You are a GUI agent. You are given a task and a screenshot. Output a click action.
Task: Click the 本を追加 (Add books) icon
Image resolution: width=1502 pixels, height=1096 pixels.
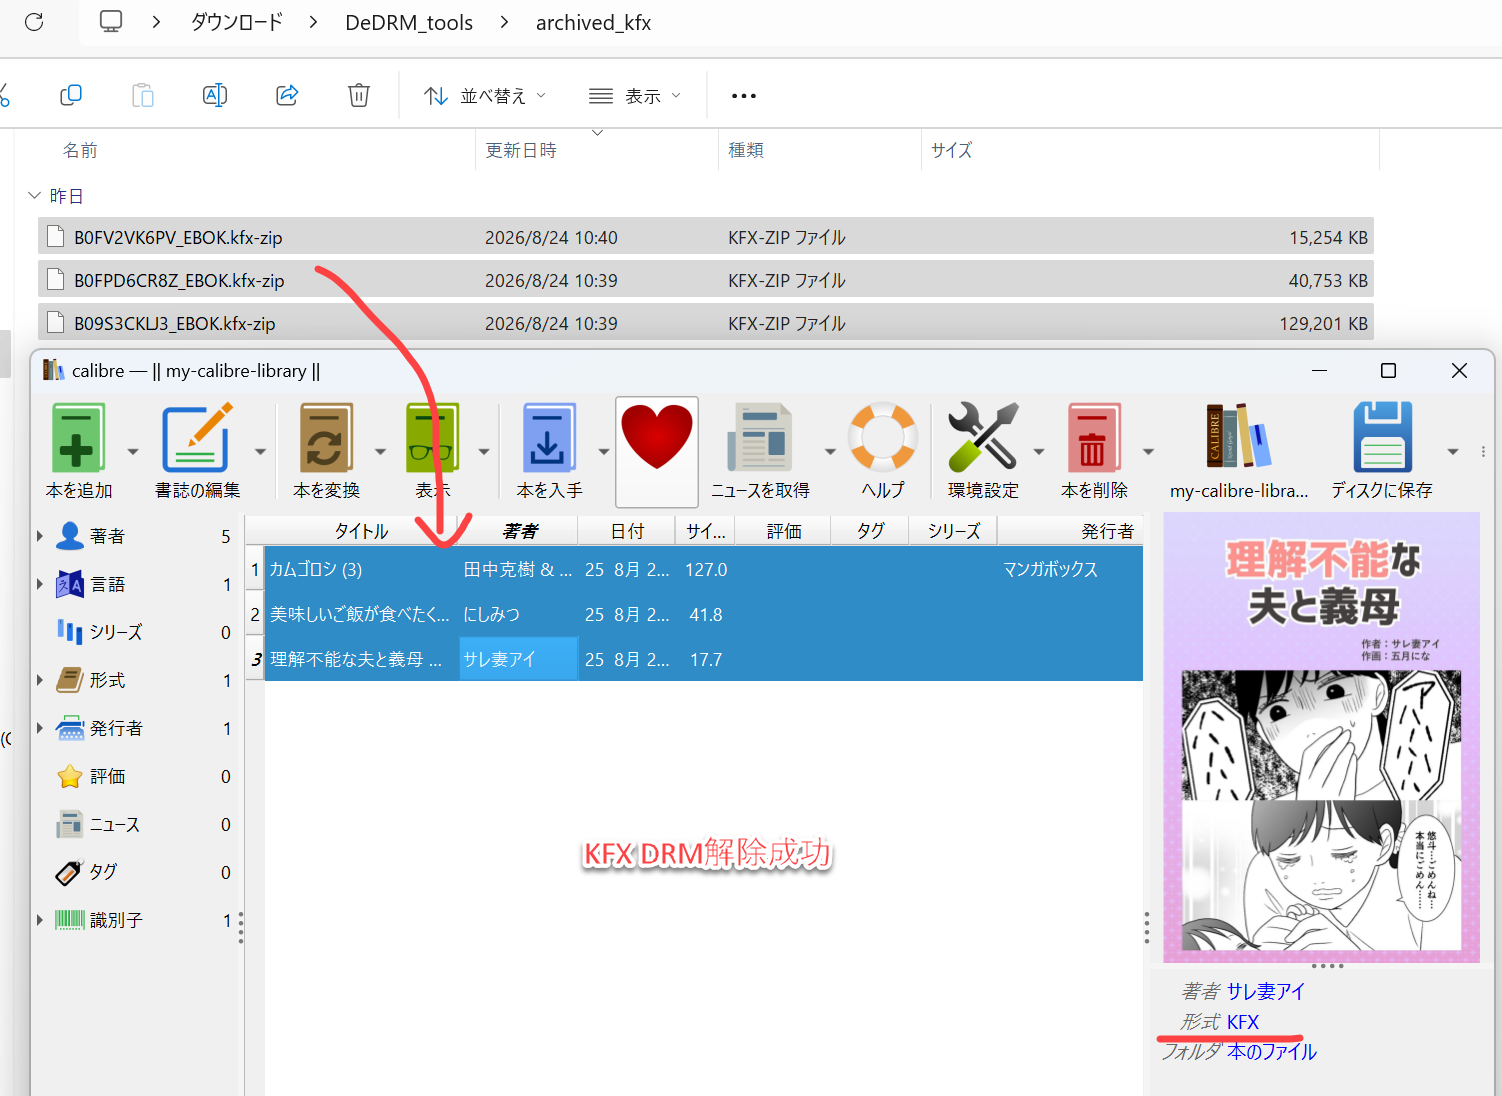(79, 438)
